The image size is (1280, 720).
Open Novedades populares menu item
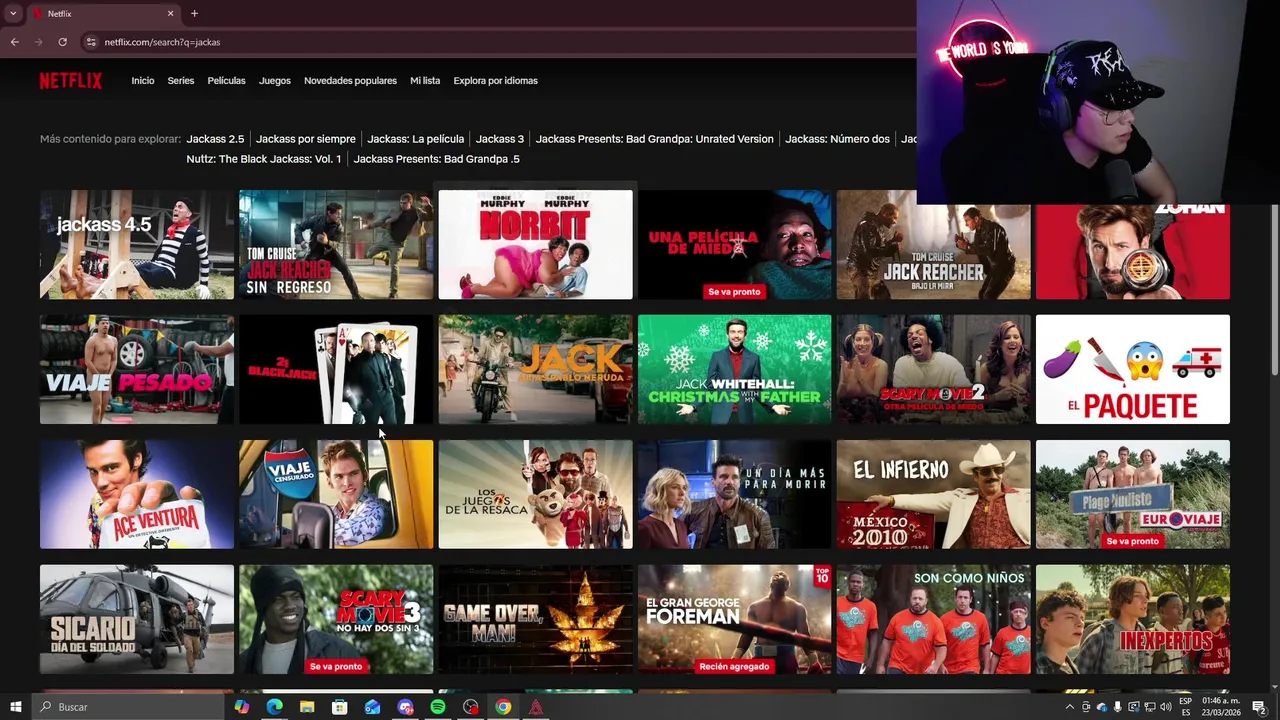350,81
